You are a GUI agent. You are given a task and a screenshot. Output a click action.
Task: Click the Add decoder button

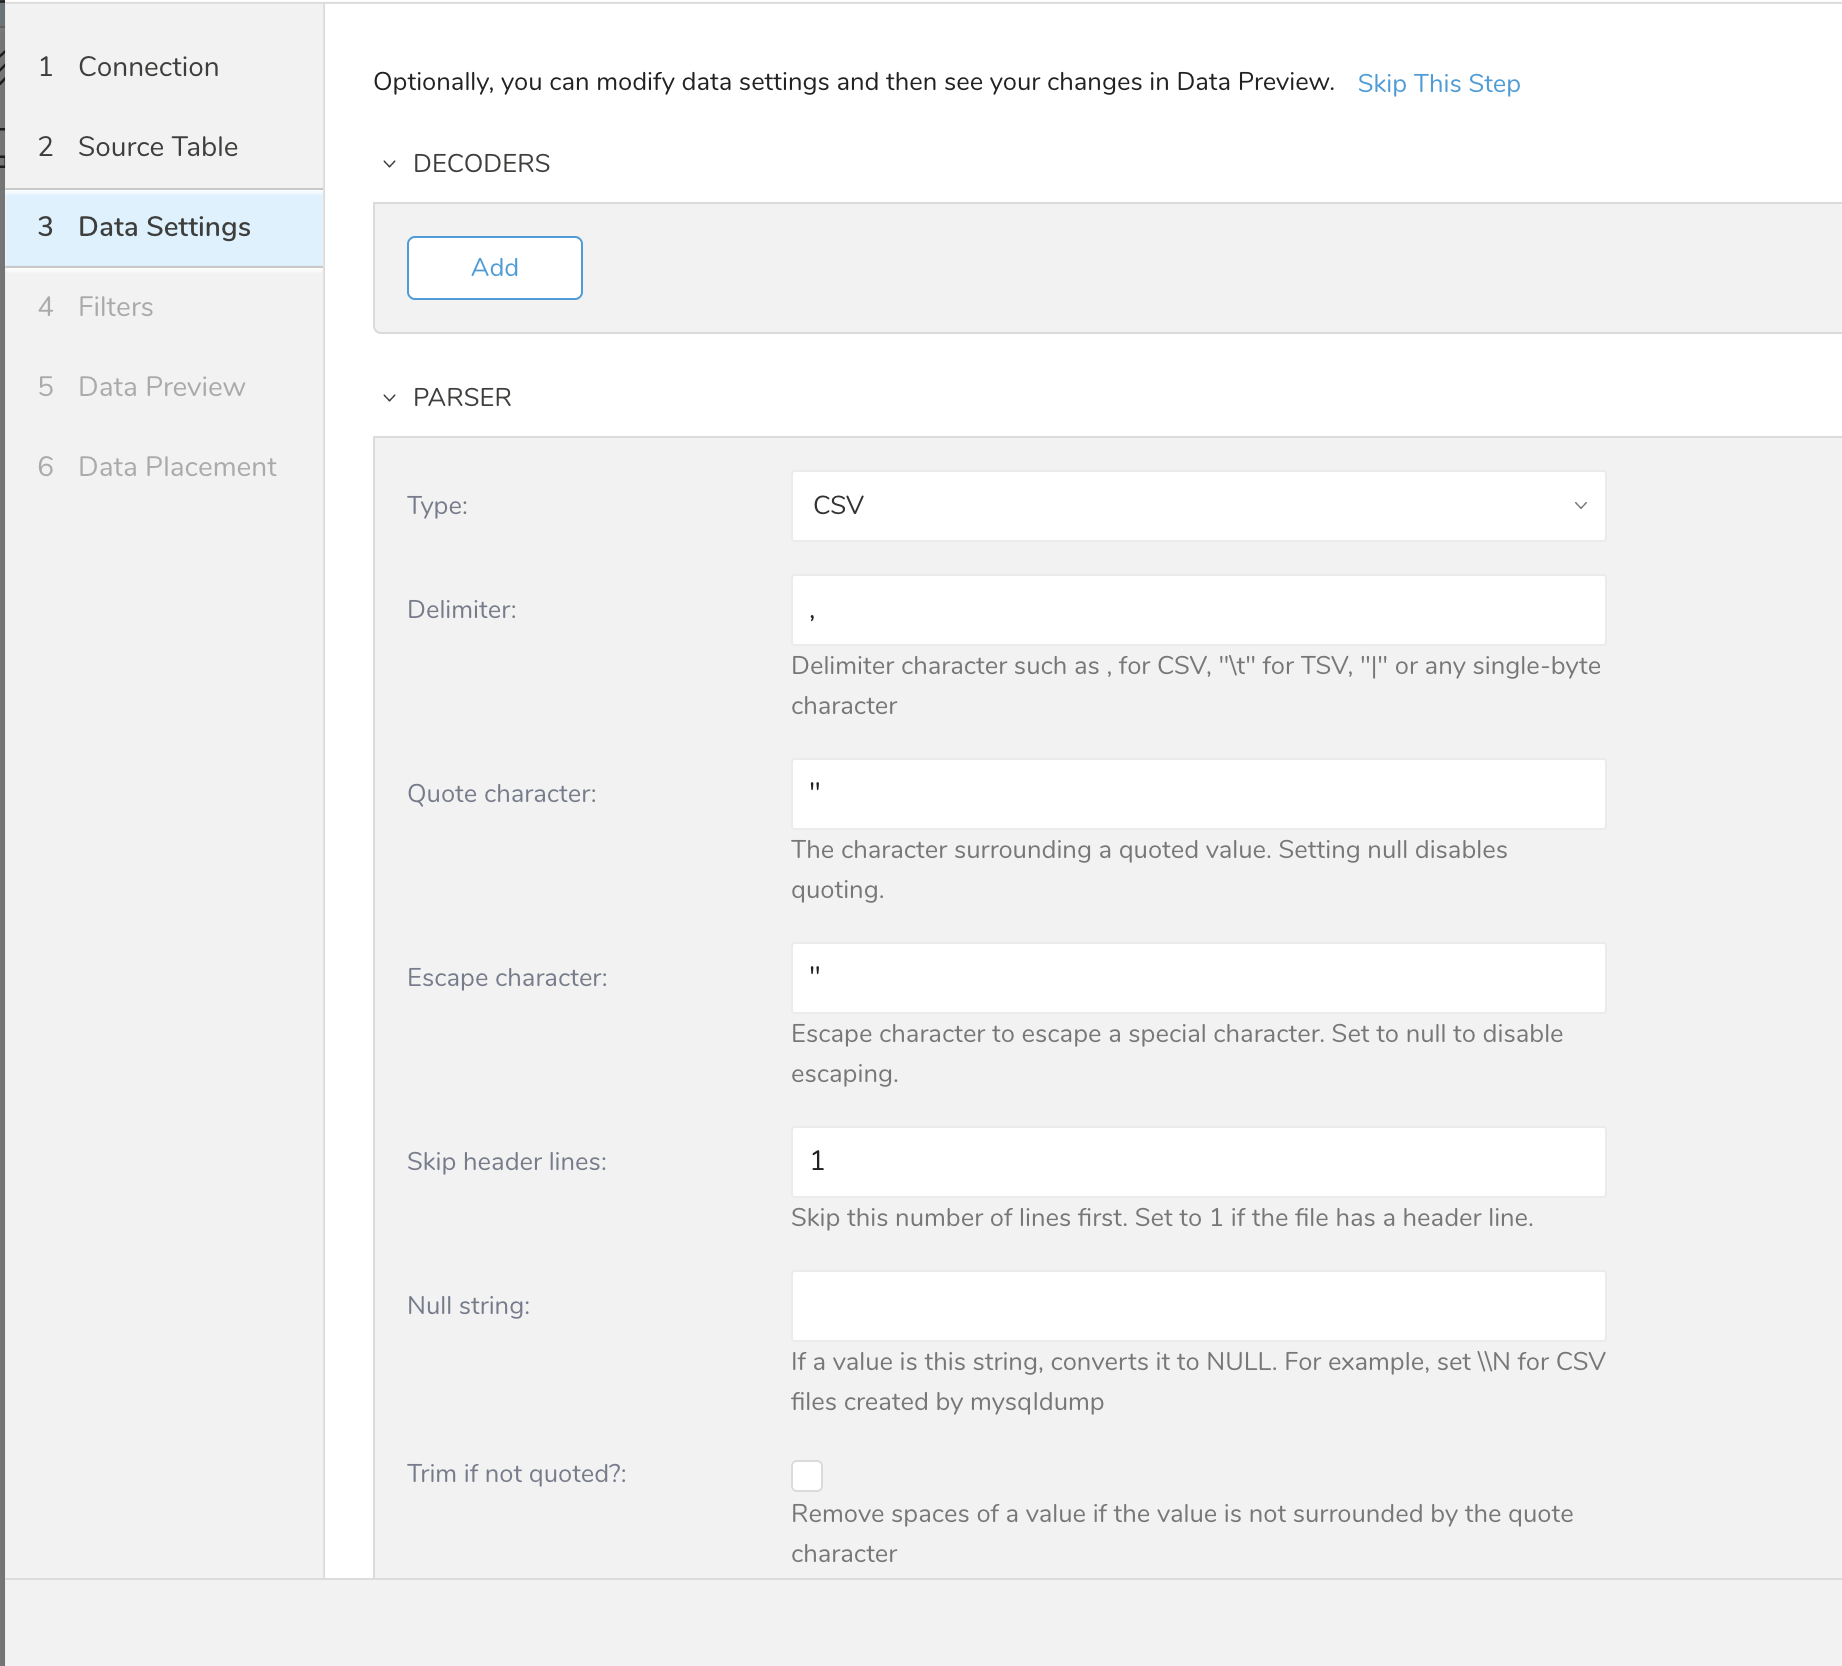coord(494,268)
